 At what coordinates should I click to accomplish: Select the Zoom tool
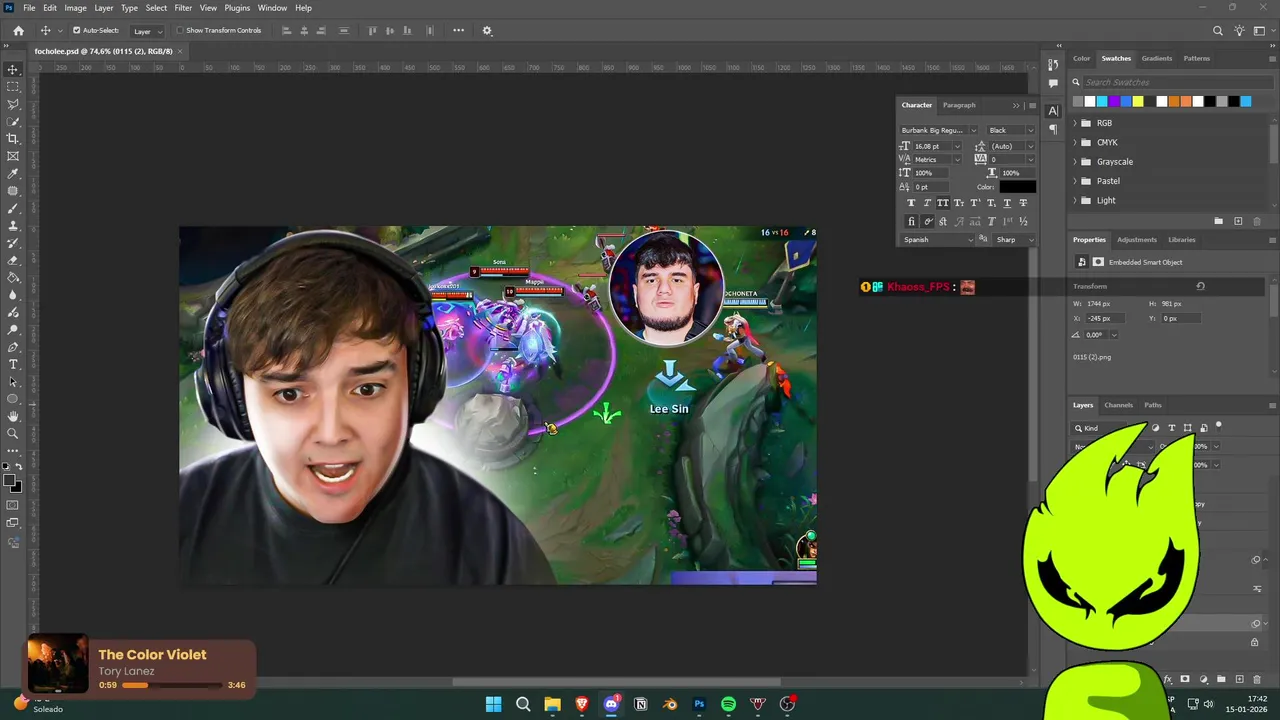pos(13,433)
